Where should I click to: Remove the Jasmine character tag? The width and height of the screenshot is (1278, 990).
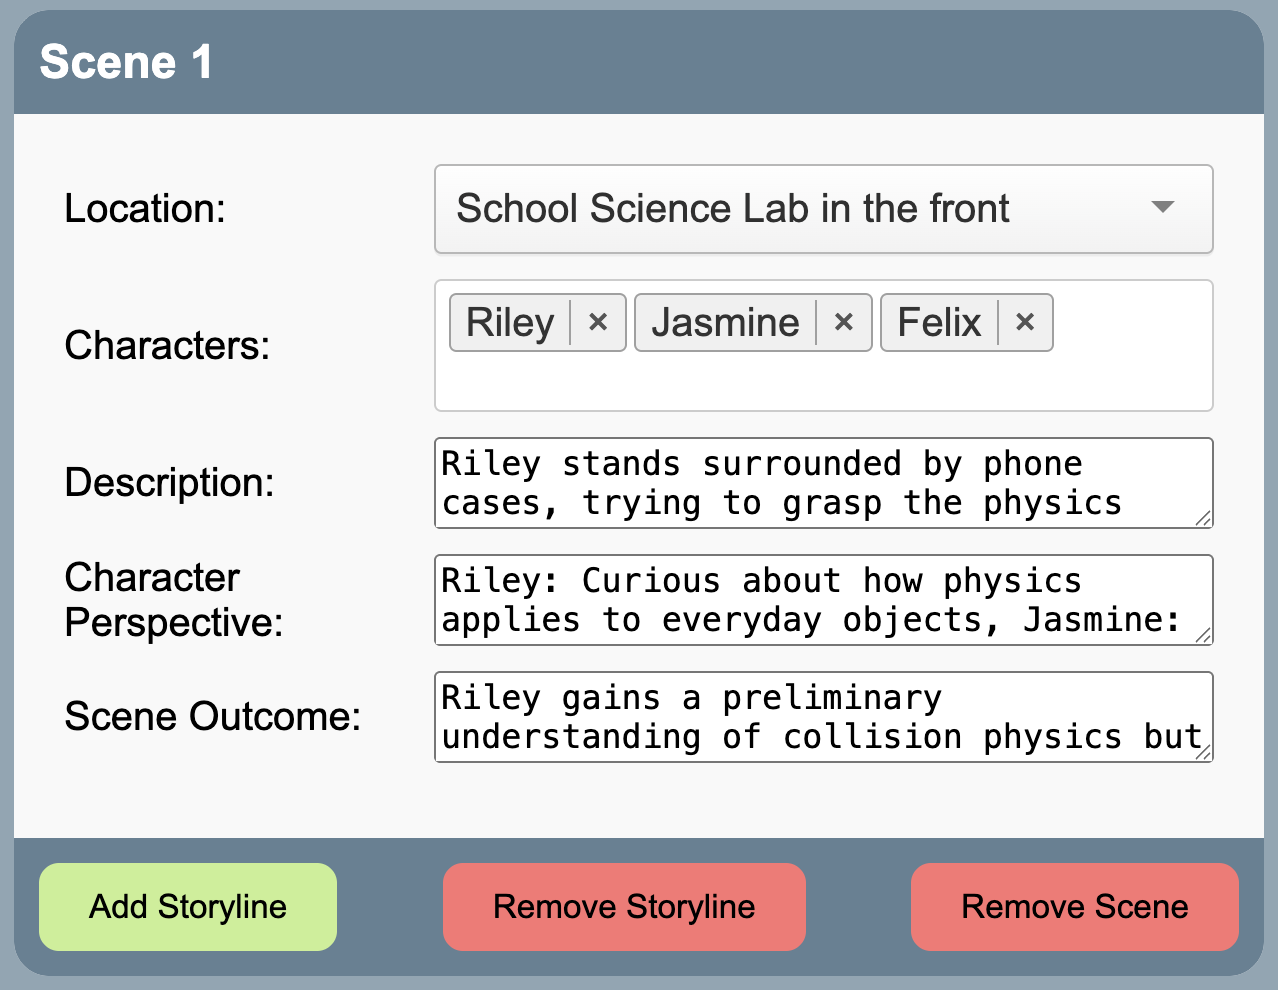pyautogui.click(x=844, y=322)
